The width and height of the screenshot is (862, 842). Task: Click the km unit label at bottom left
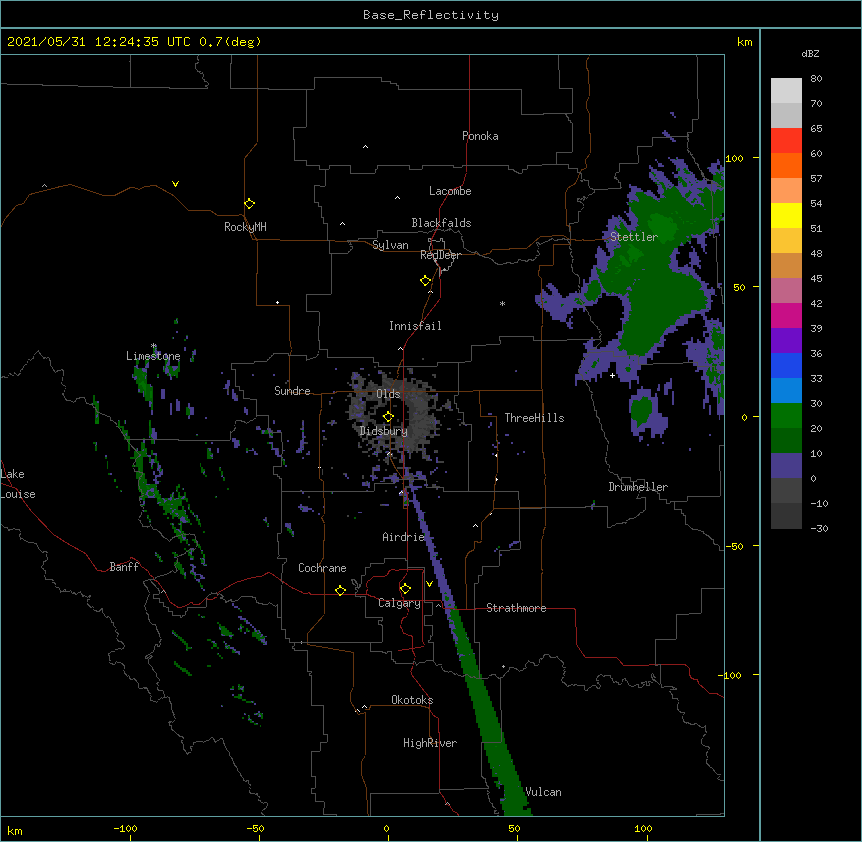[15, 830]
